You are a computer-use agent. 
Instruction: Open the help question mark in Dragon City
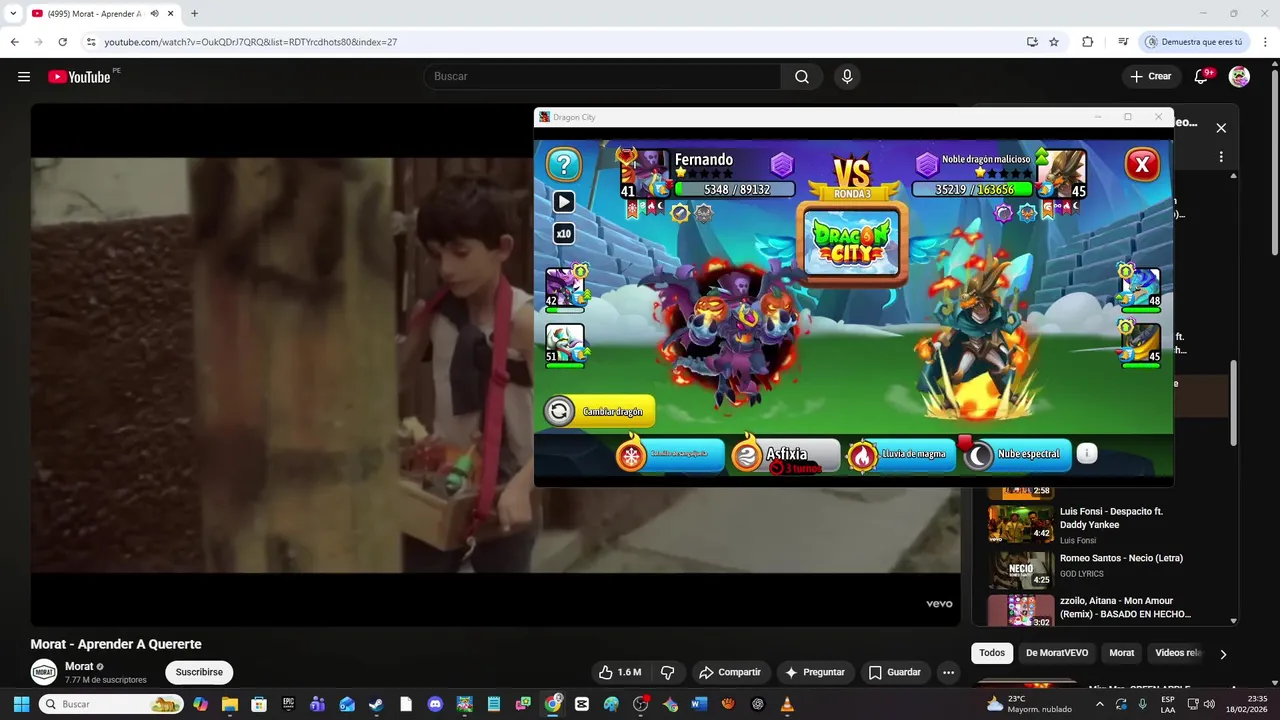click(564, 165)
